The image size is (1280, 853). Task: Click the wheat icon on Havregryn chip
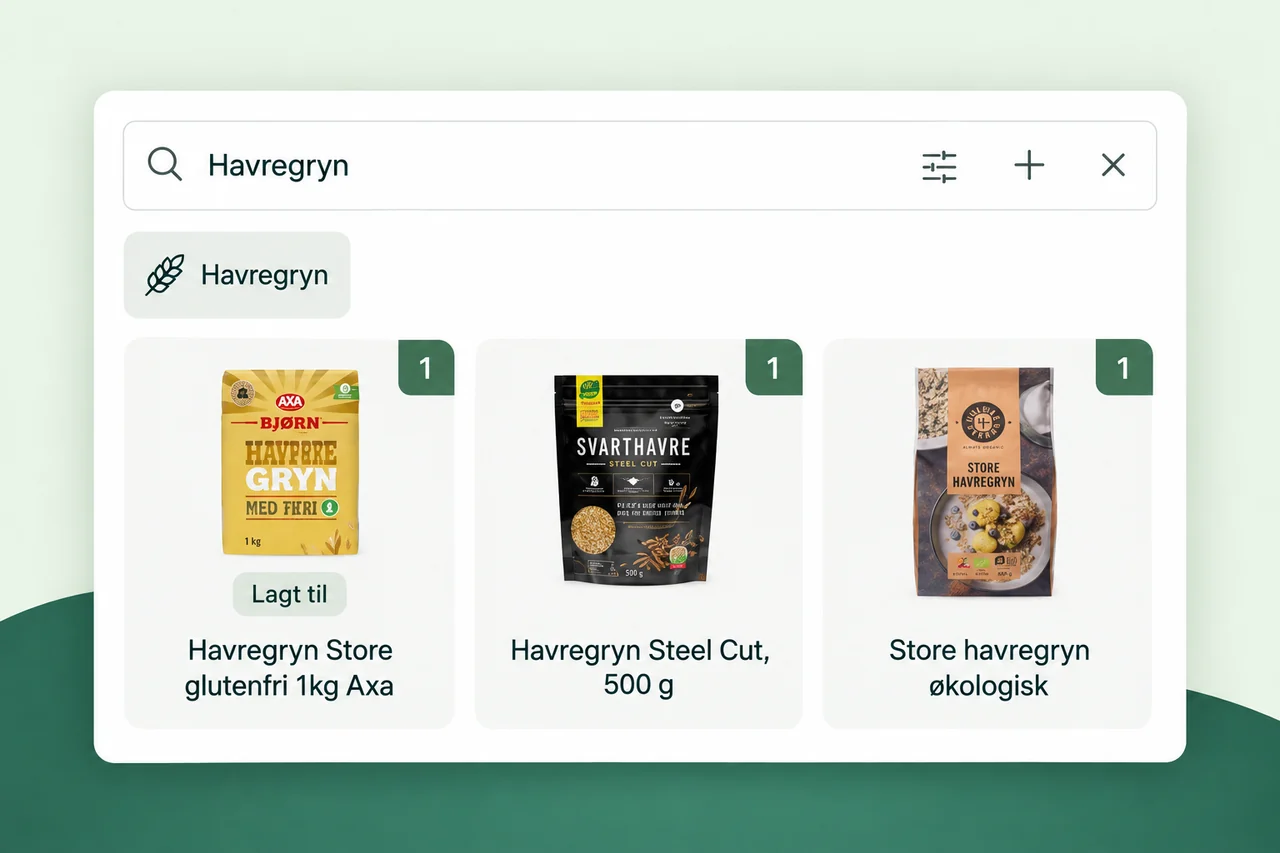click(165, 275)
